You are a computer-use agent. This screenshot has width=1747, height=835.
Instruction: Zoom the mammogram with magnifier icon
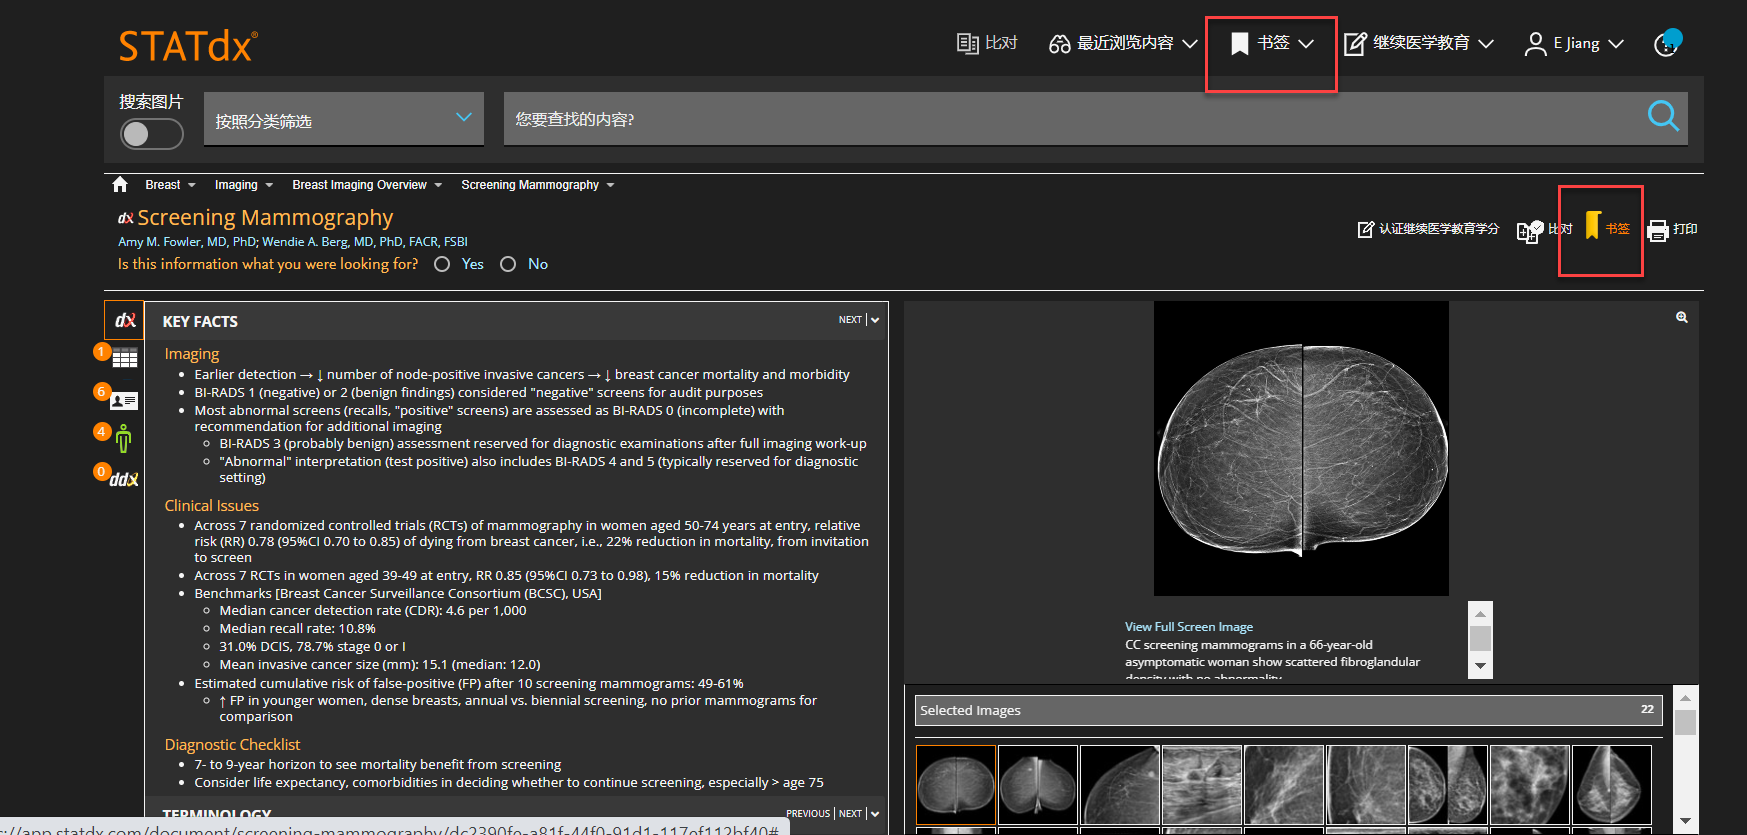coord(1681,317)
